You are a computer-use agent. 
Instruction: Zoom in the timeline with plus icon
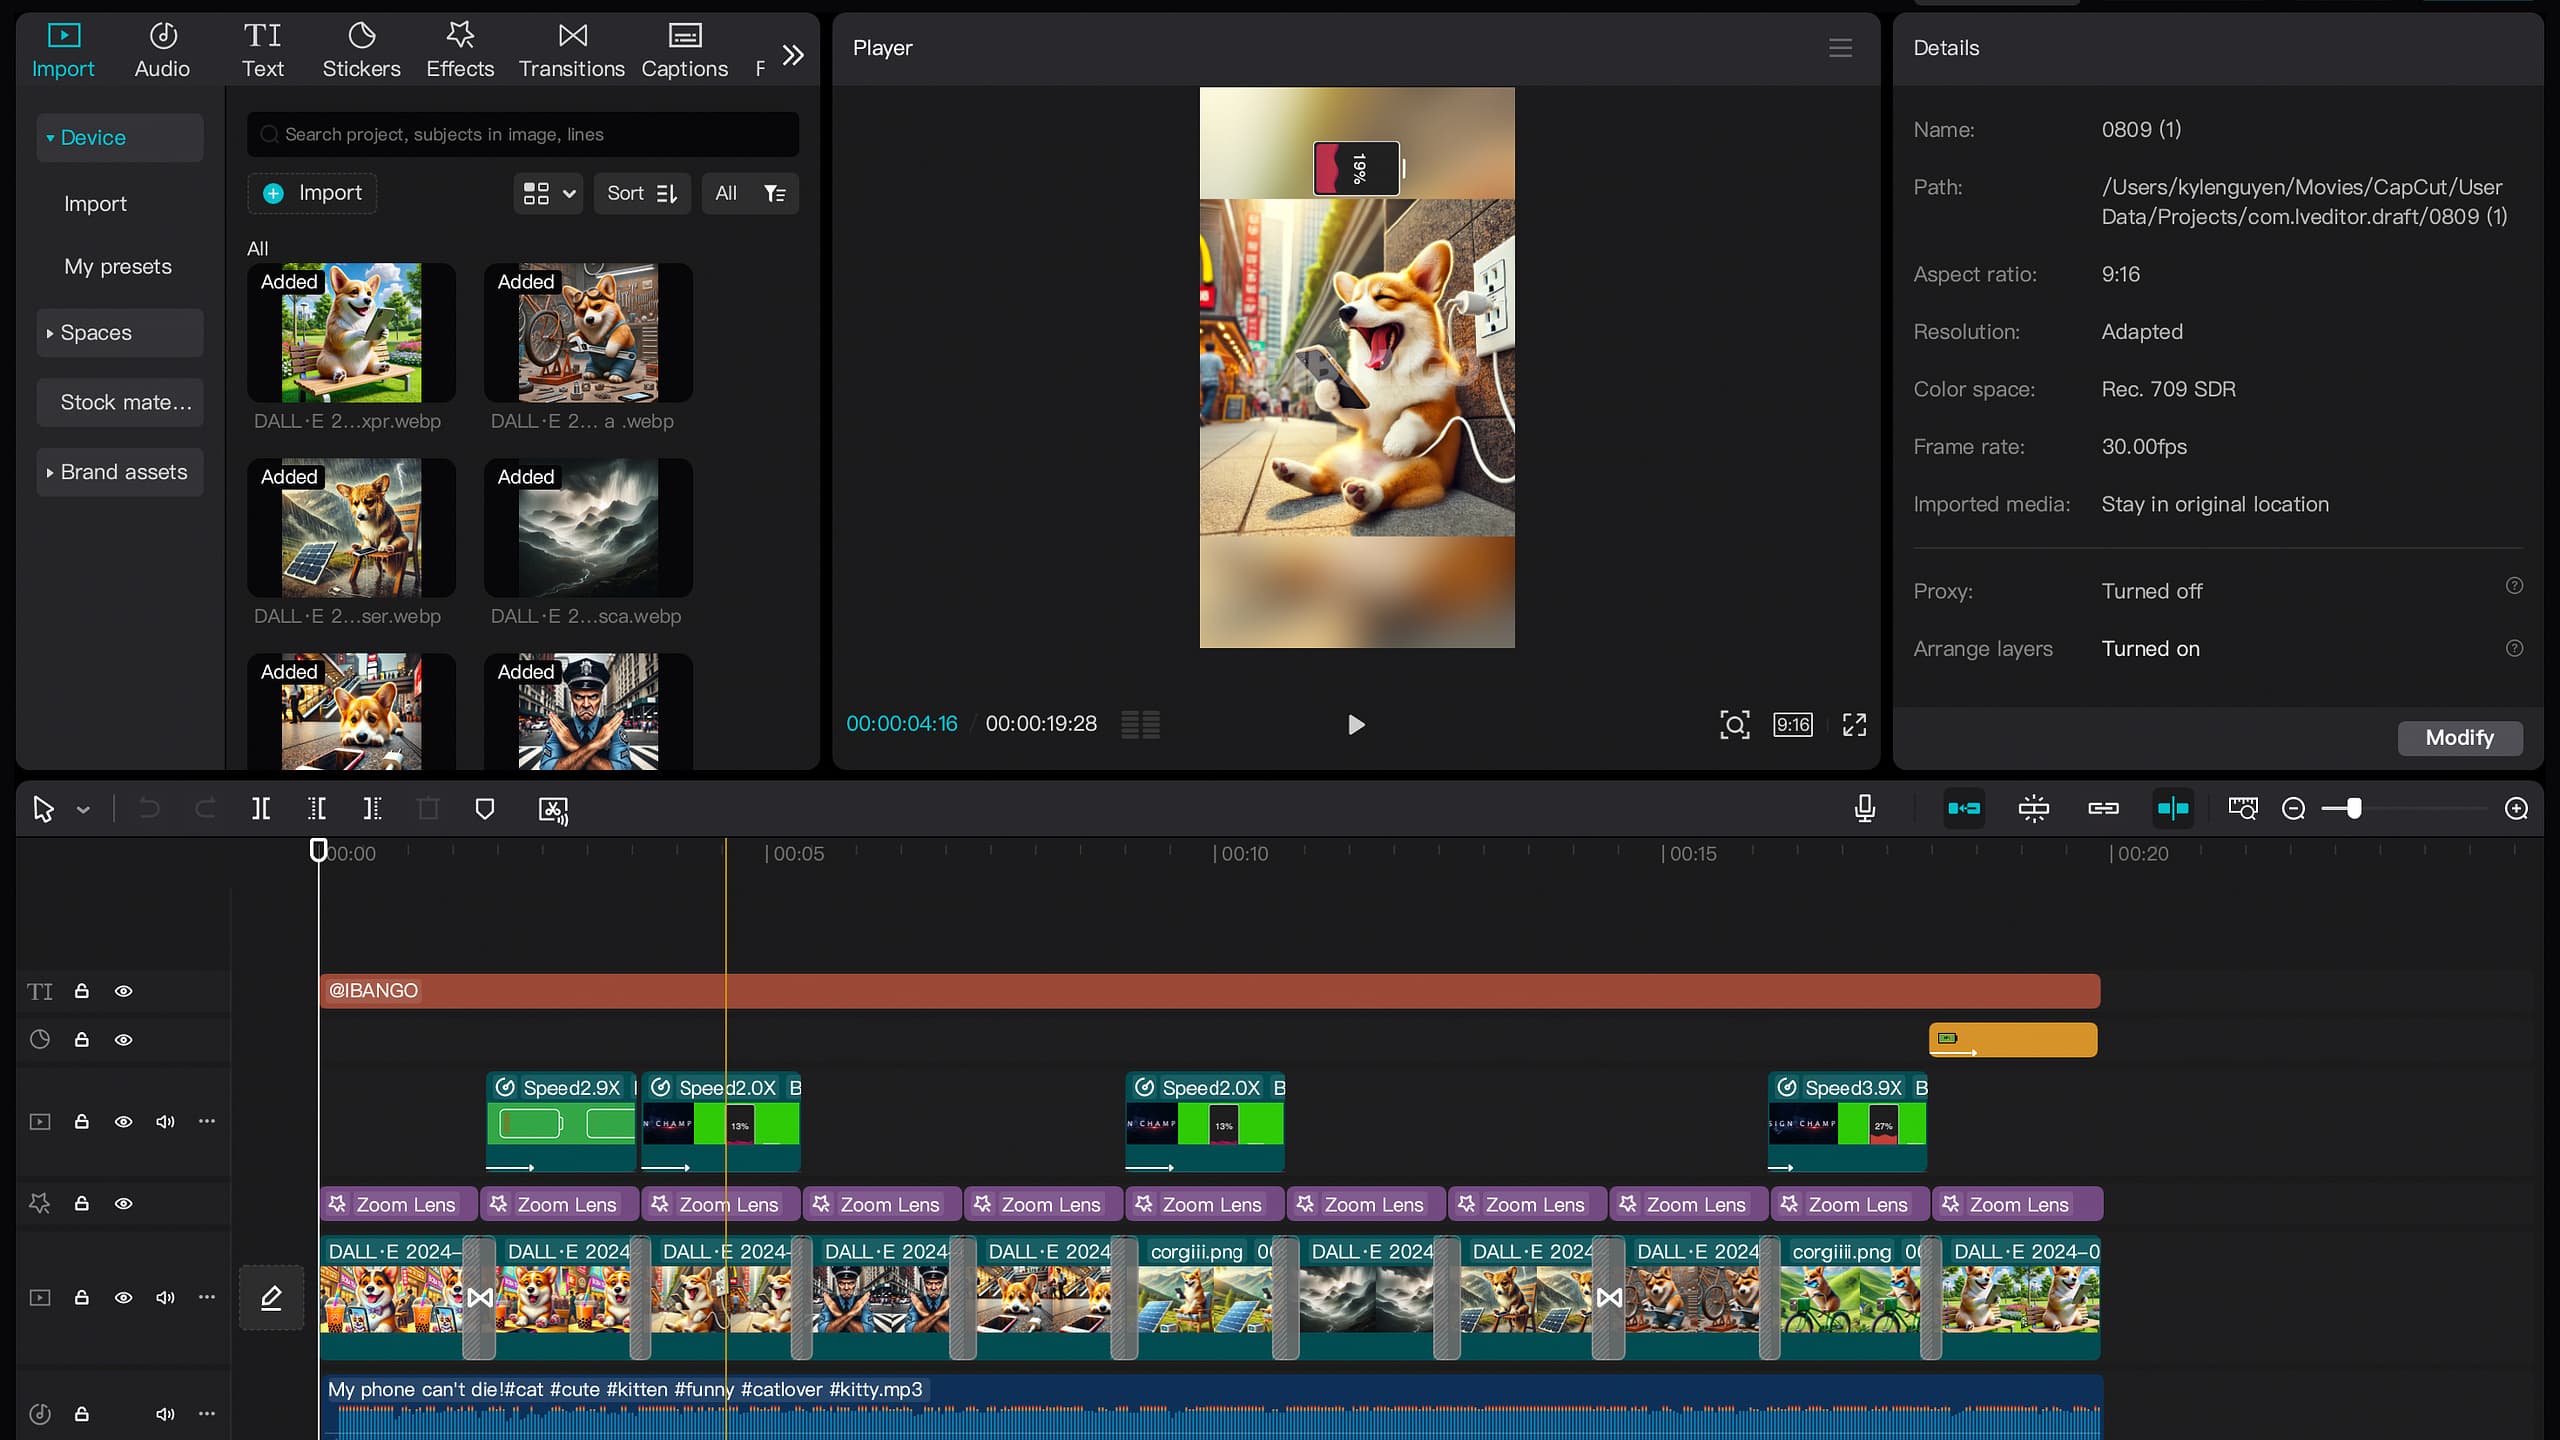(2517, 809)
